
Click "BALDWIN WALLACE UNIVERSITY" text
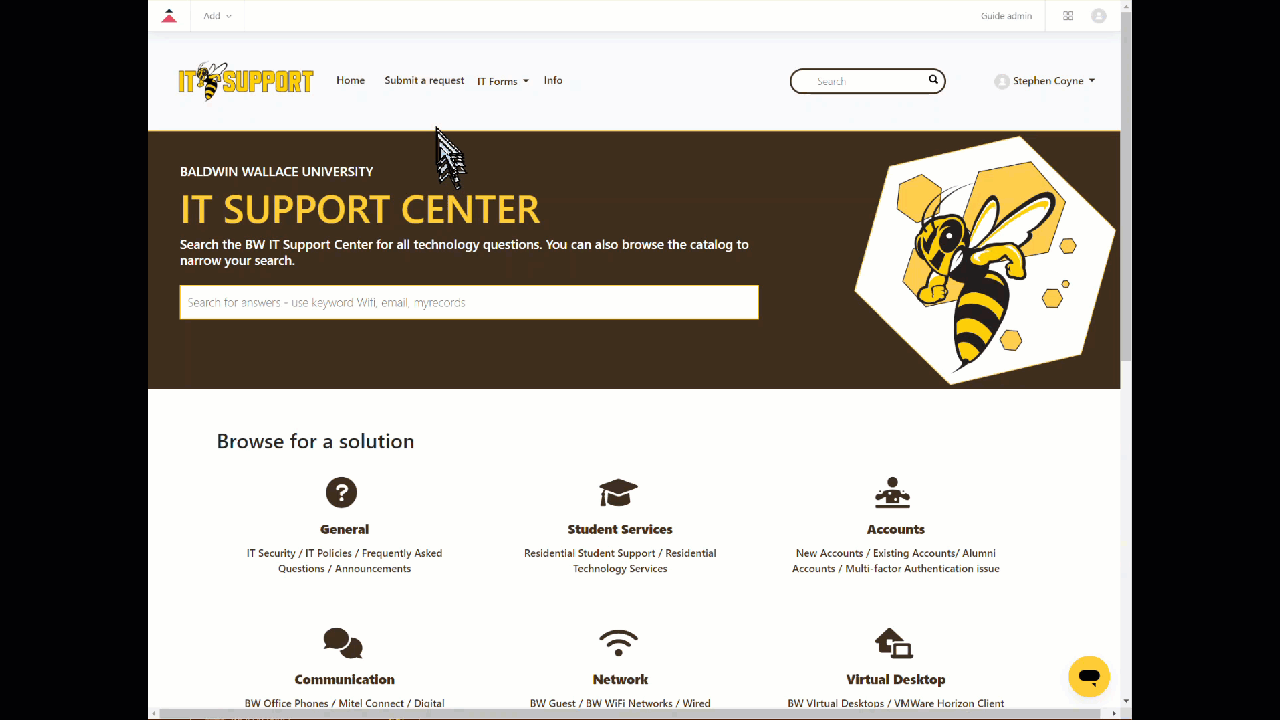click(x=277, y=171)
